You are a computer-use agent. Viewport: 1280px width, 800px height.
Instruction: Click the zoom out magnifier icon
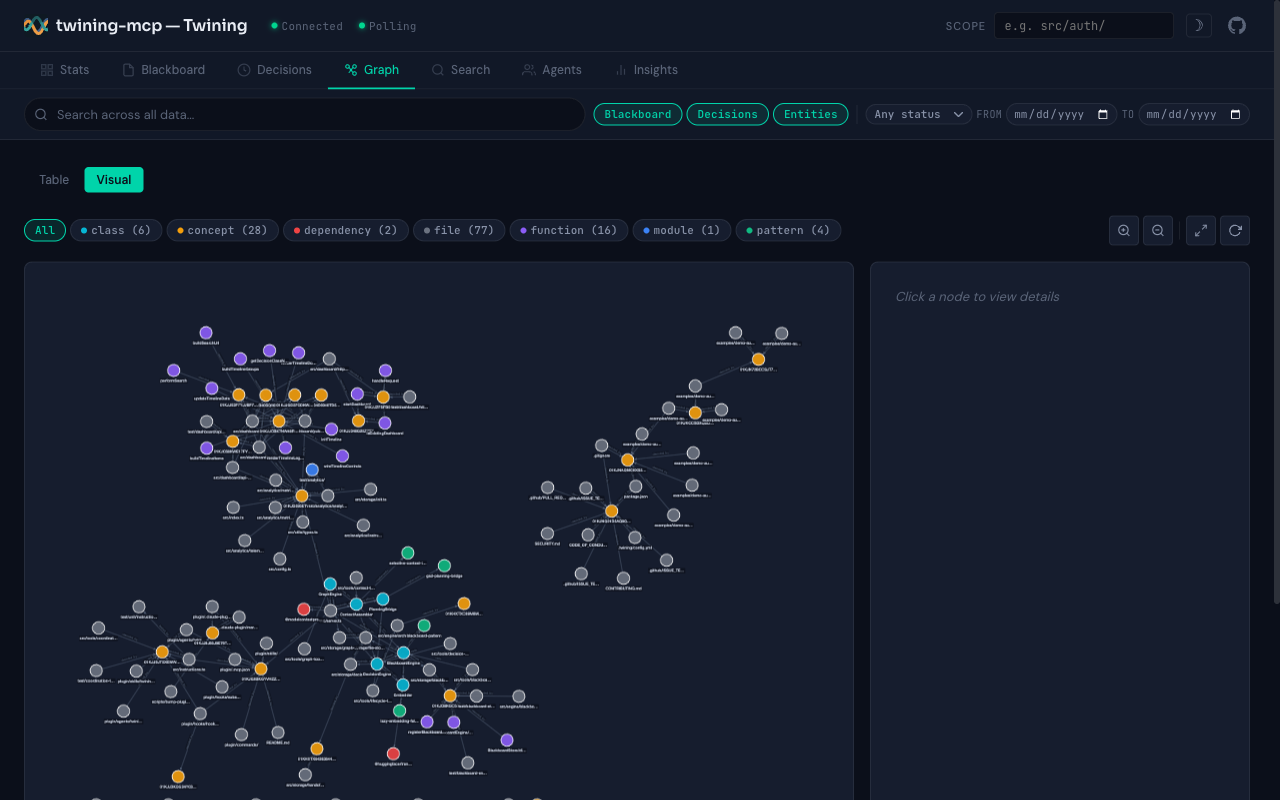tap(1157, 230)
